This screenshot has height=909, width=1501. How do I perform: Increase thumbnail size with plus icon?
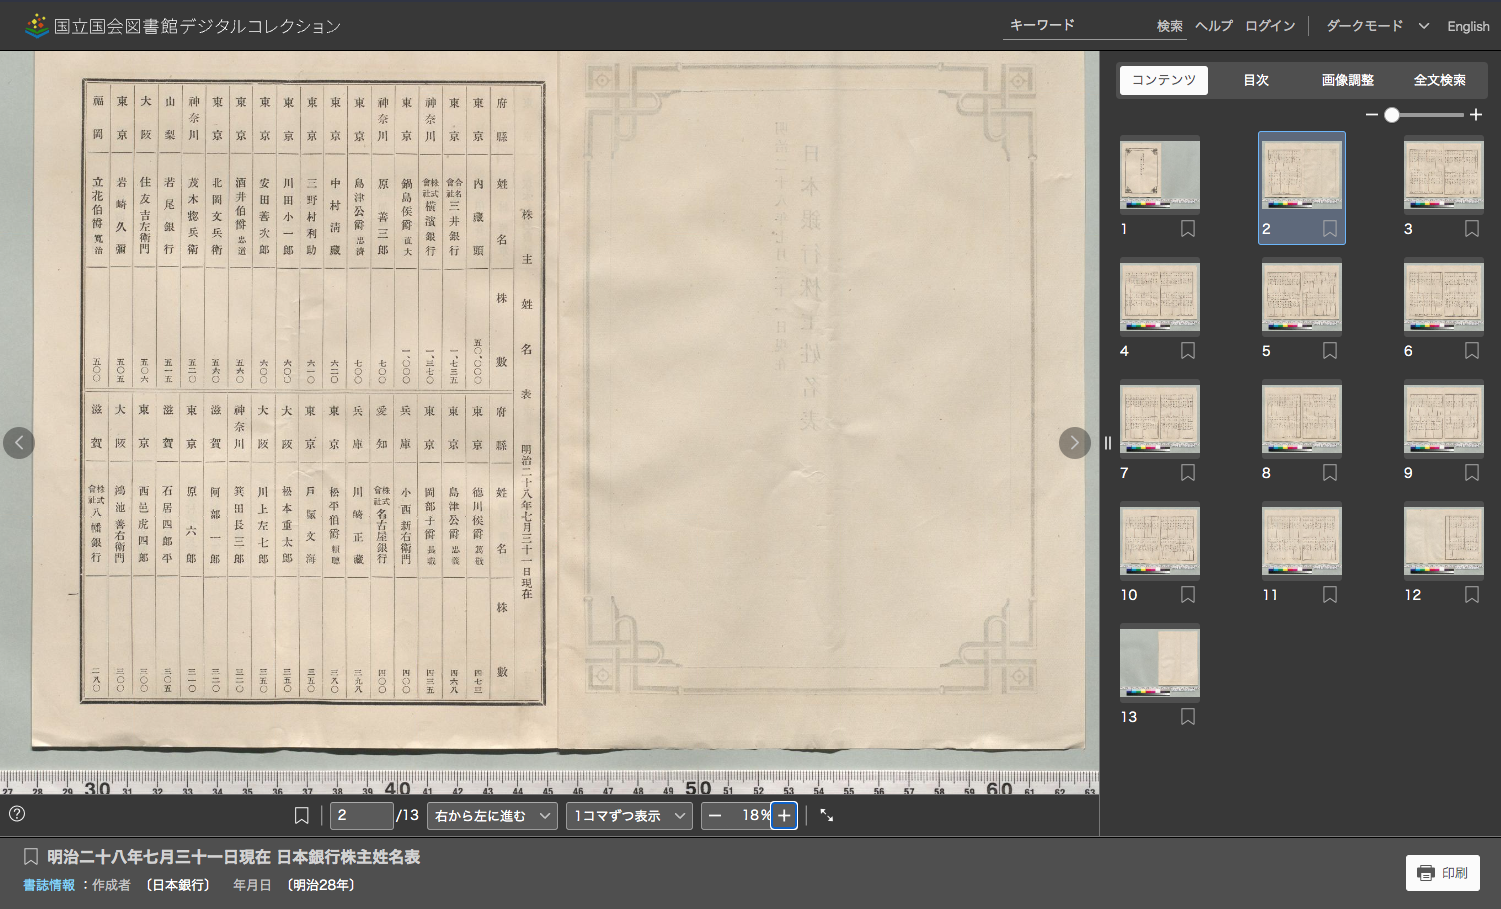coord(1476,115)
